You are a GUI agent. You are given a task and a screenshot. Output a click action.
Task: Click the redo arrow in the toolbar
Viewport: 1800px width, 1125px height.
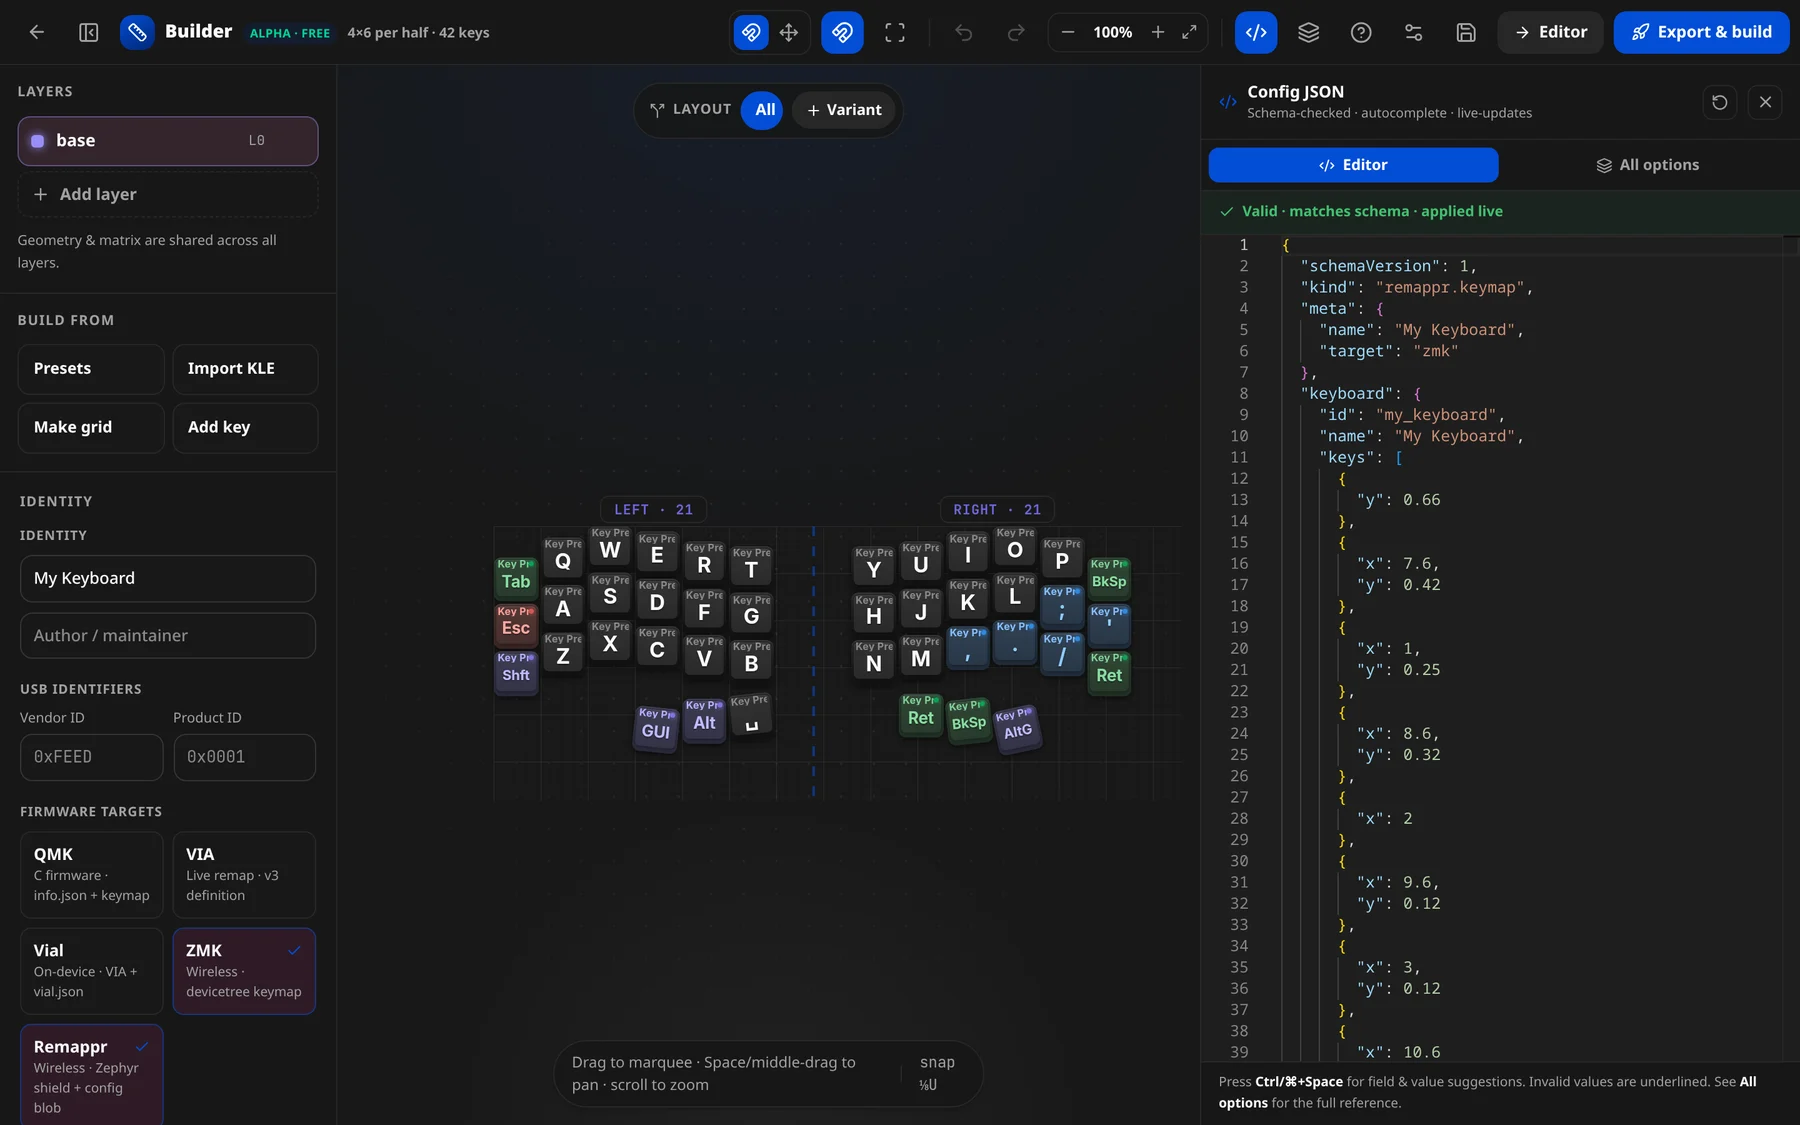click(1016, 32)
